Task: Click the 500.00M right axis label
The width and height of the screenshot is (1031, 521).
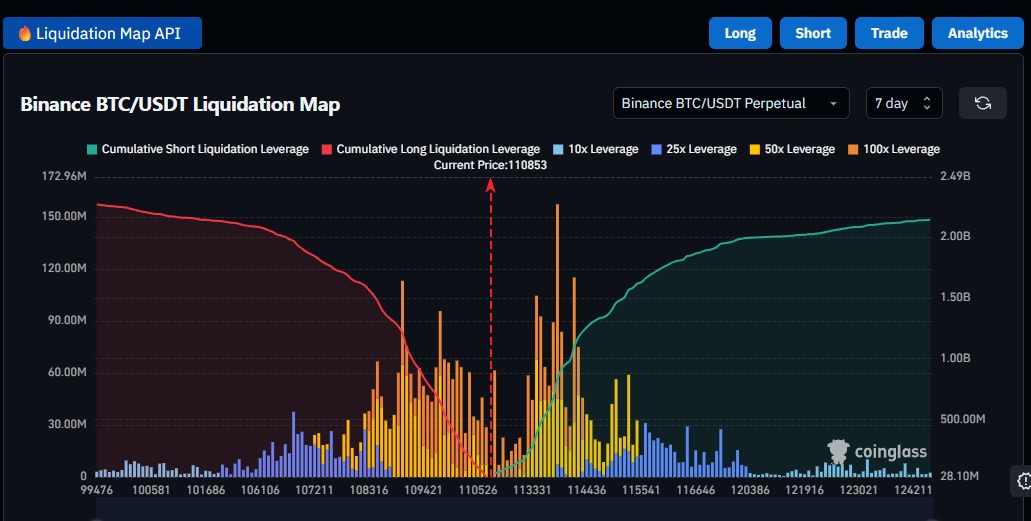Action: (x=963, y=419)
